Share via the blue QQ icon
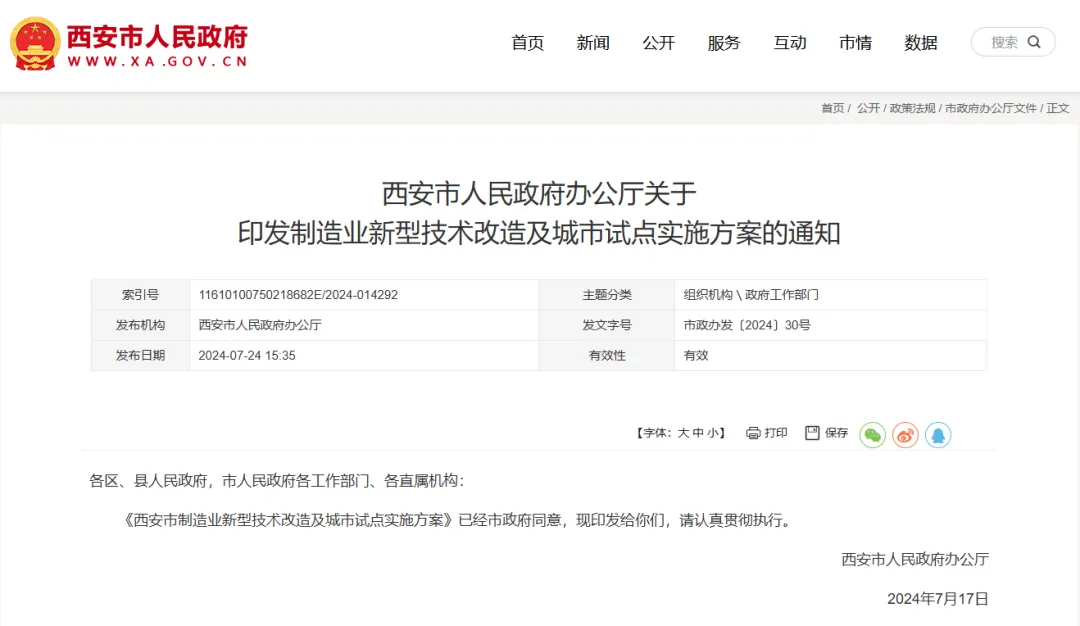Image resolution: width=1080 pixels, height=626 pixels. 938,435
